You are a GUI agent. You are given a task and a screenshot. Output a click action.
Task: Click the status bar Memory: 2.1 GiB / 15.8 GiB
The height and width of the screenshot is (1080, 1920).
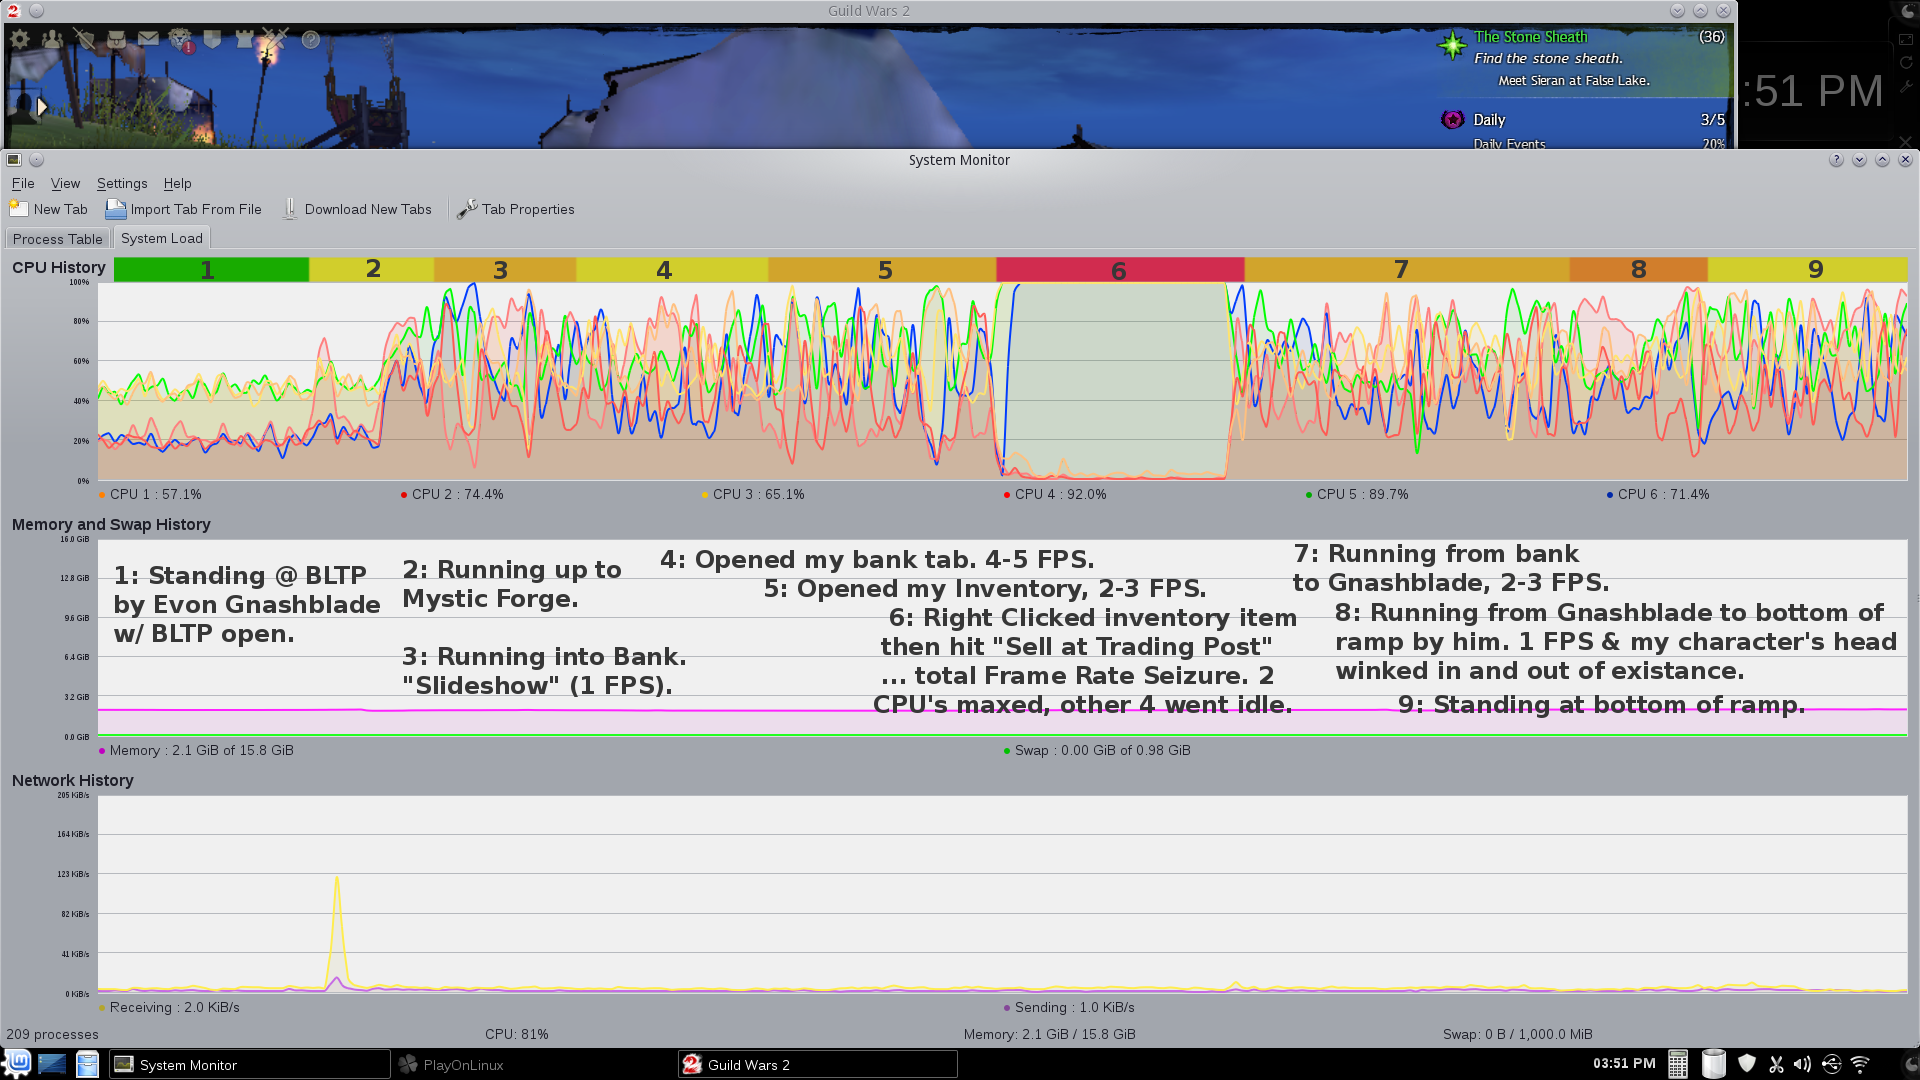pos(1049,1035)
